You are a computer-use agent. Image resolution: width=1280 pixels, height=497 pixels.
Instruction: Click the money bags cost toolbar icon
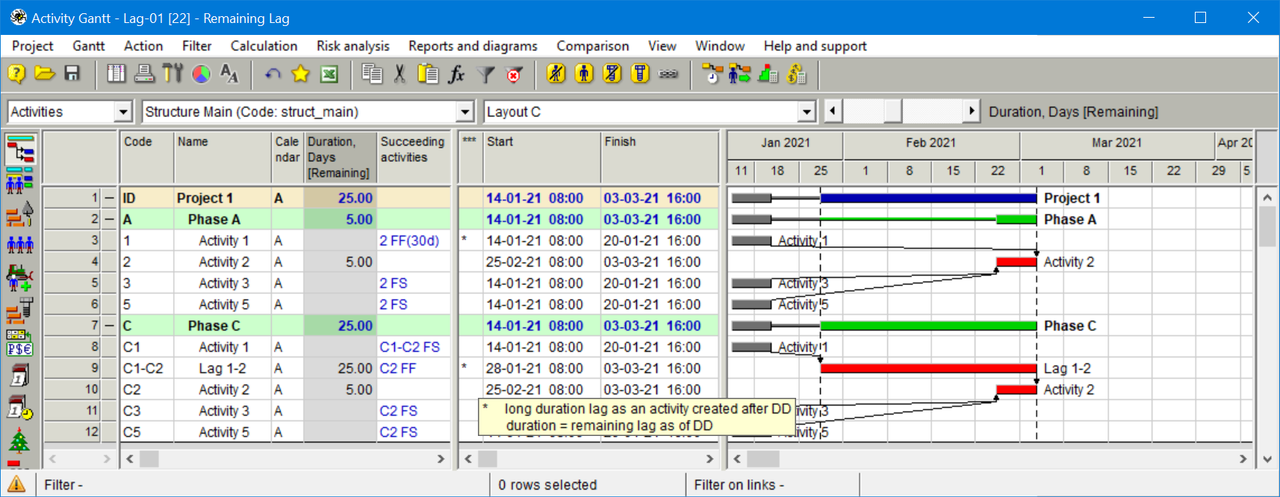797,74
